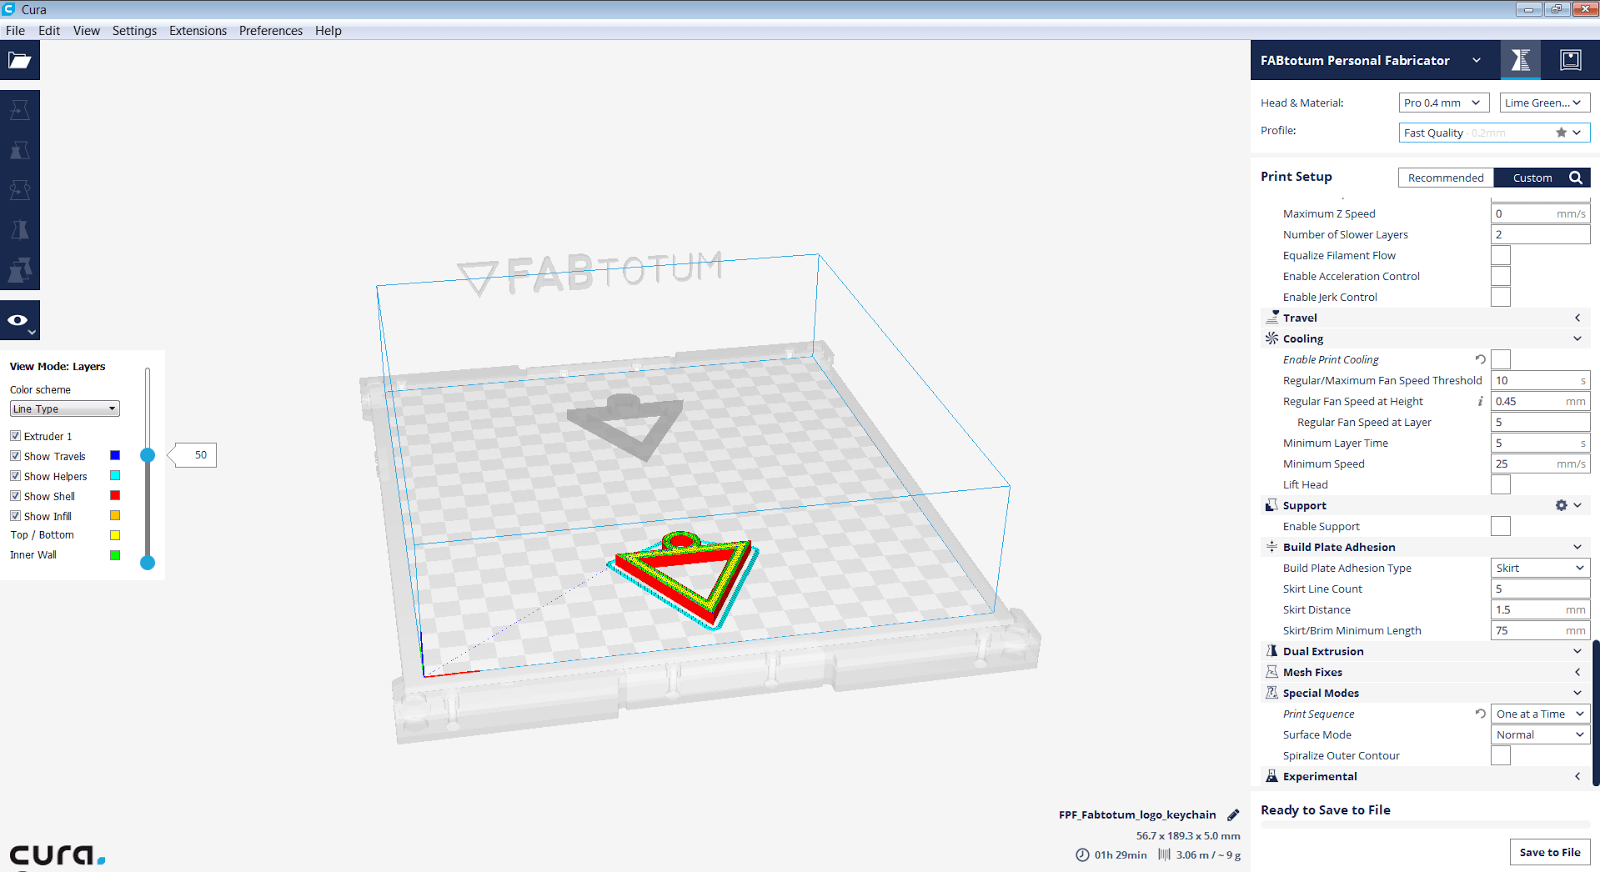This screenshot has width=1600, height=872.
Task: Select the Move tool in left toolbar
Action: 20,110
